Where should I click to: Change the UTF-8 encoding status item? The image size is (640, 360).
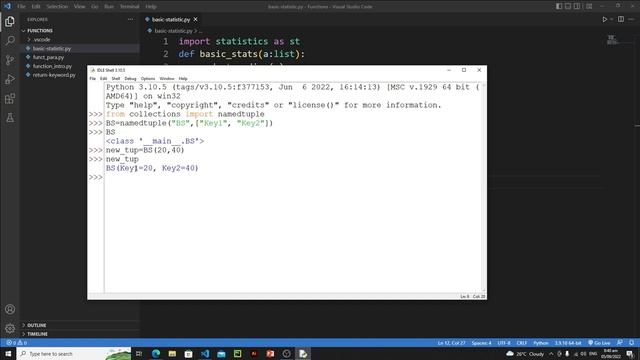coord(504,343)
